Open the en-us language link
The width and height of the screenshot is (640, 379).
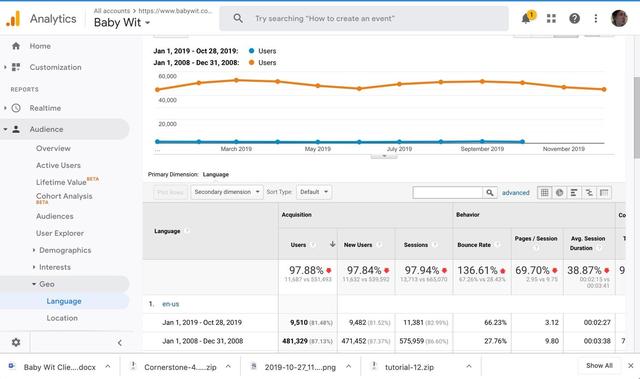[x=171, y=304]
